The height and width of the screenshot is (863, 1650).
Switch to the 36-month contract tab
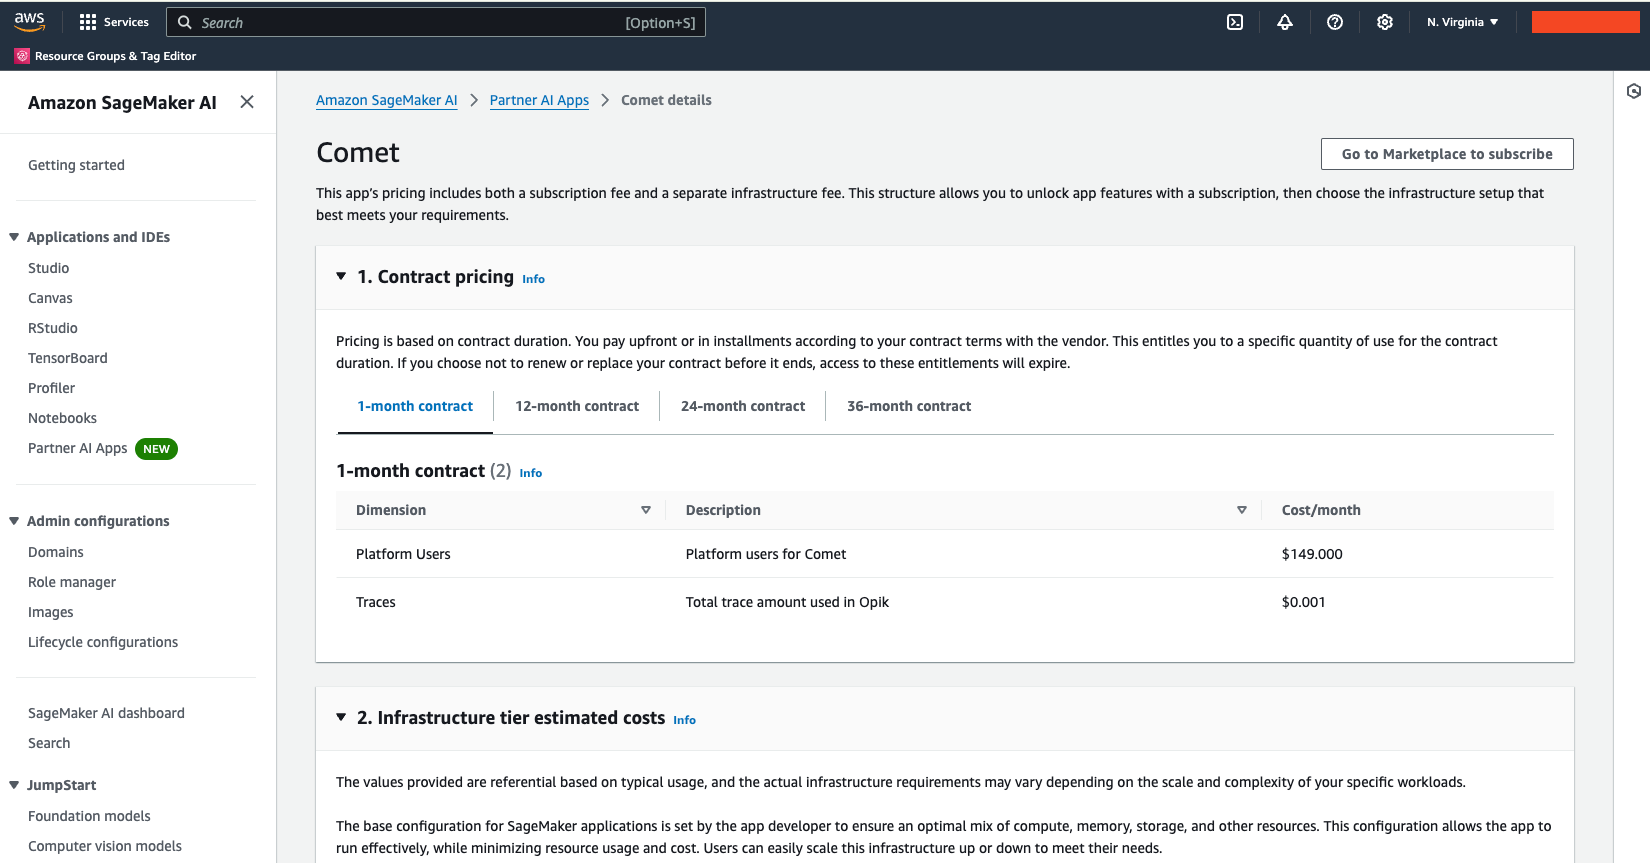(909, 406)
